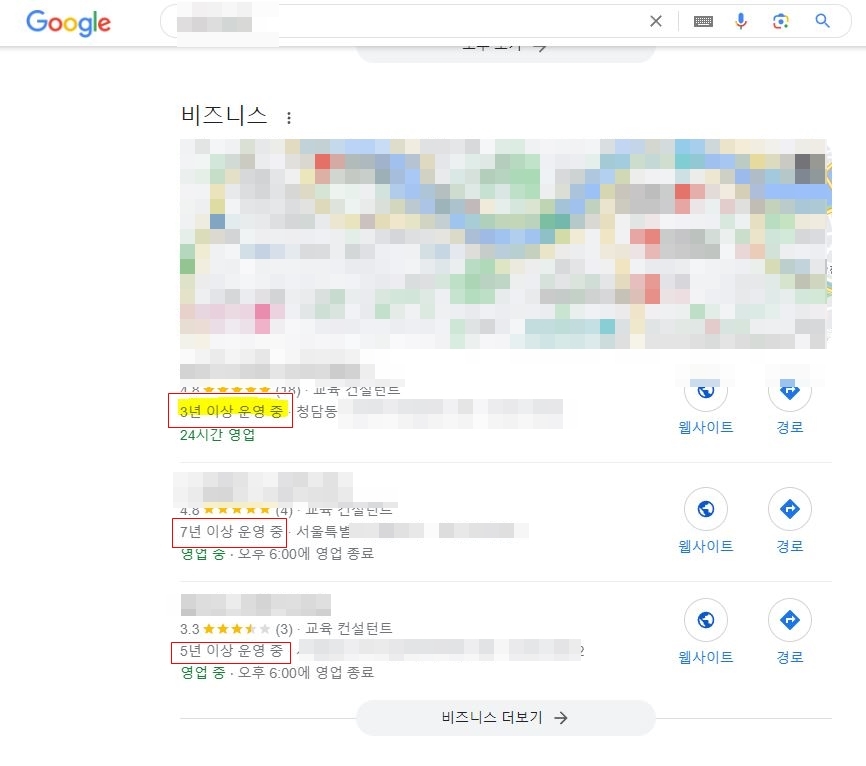
Task: Open 웹사이트 globe icon for third business
Action: pyautogui.click(x=706, y=620)
